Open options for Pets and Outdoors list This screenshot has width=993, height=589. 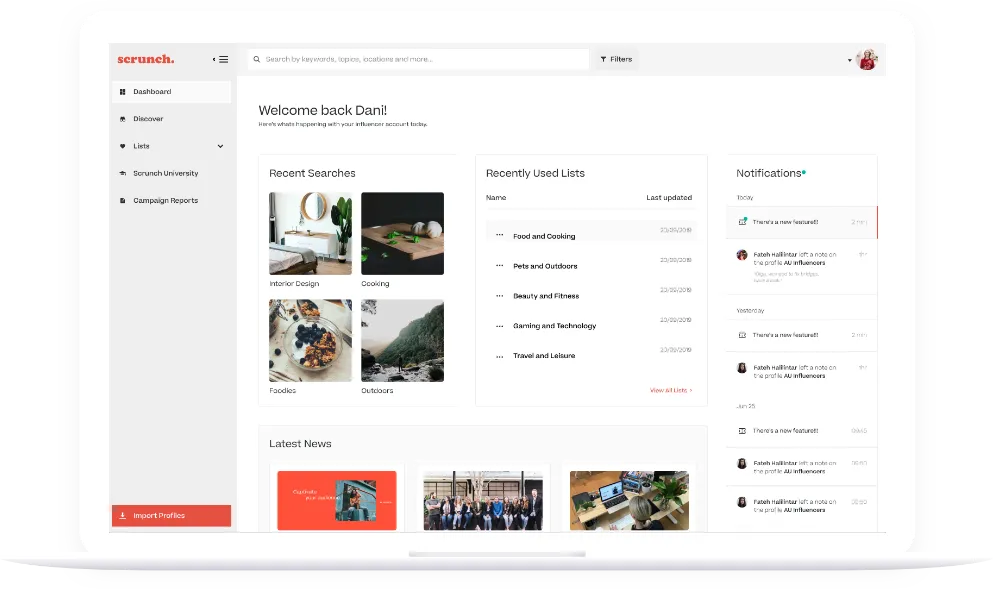pos(500,265)
